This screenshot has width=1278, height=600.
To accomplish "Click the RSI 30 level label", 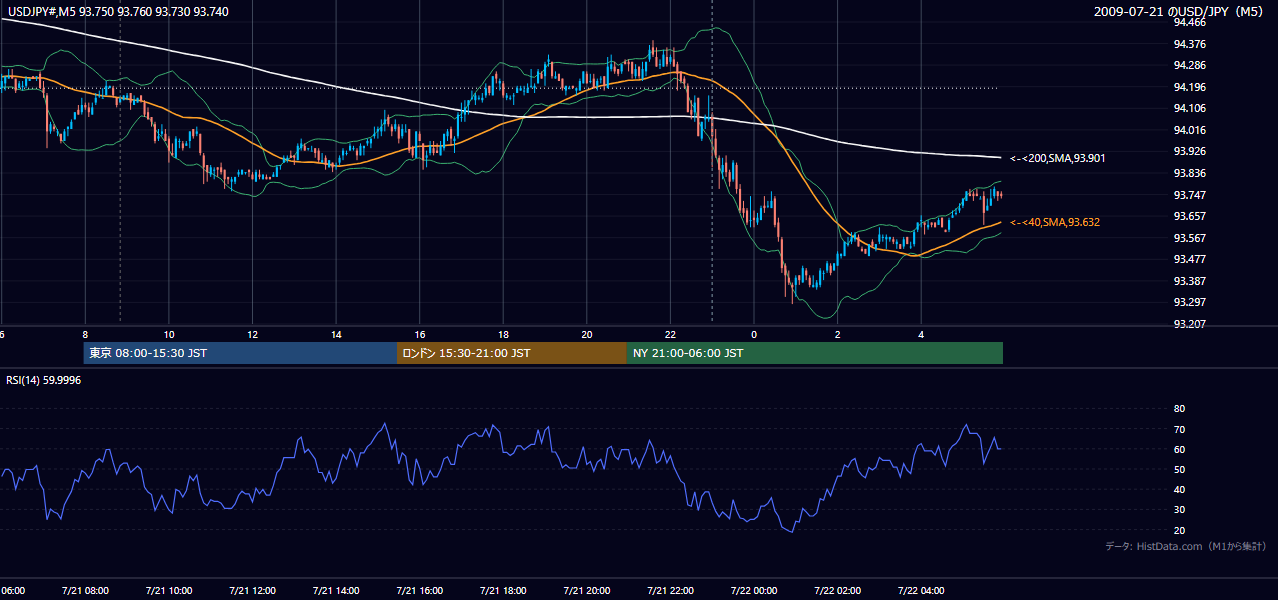I will 1179,510.
